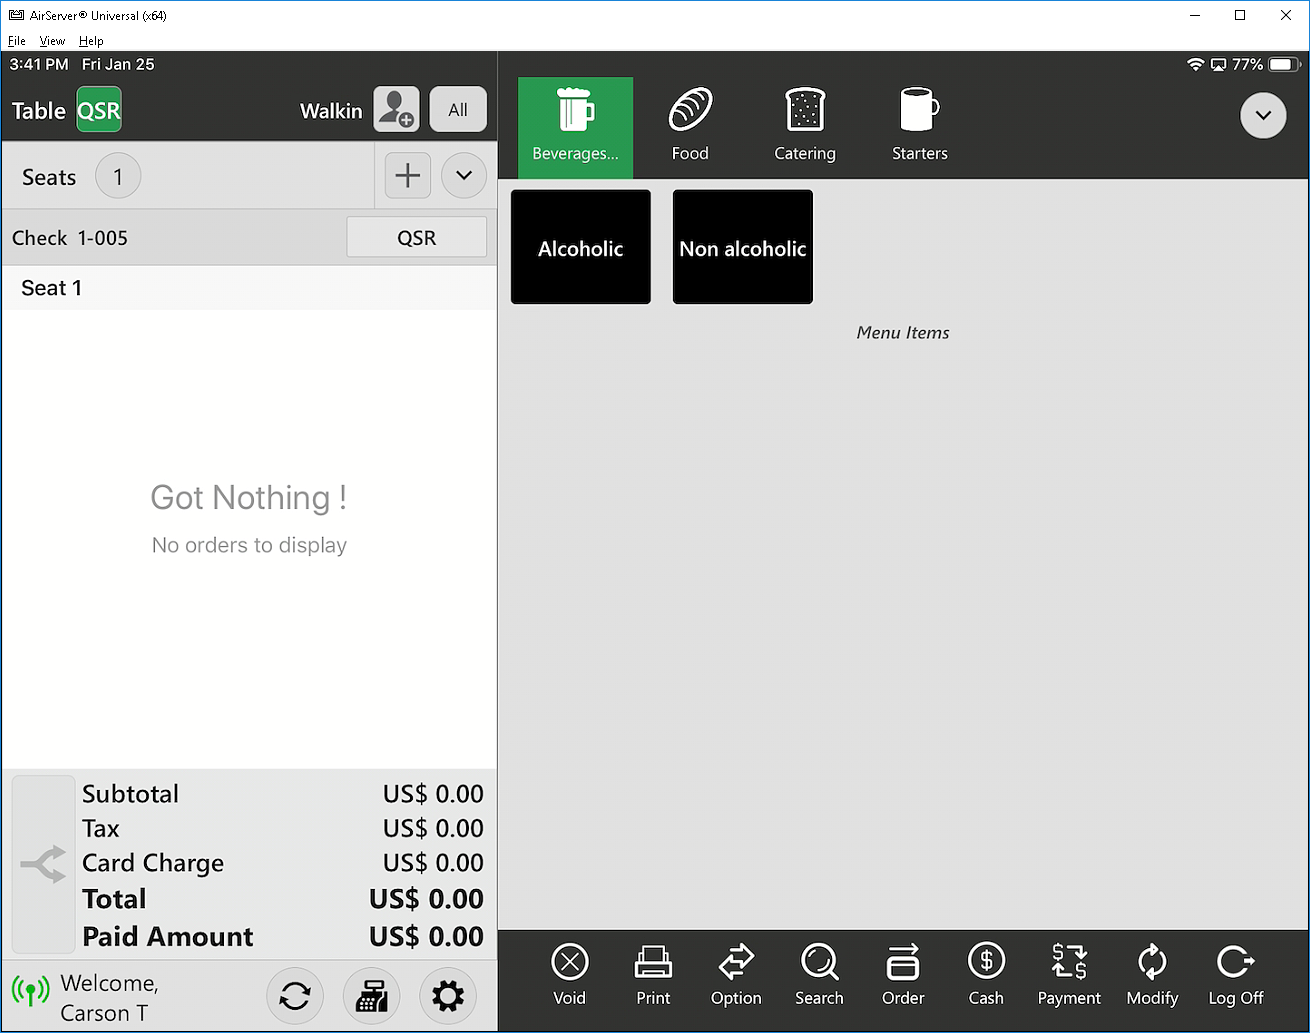Expand the seats dropdown chevron
1310x1033 pixels.
pyautogui.click(x=464, y=176)
